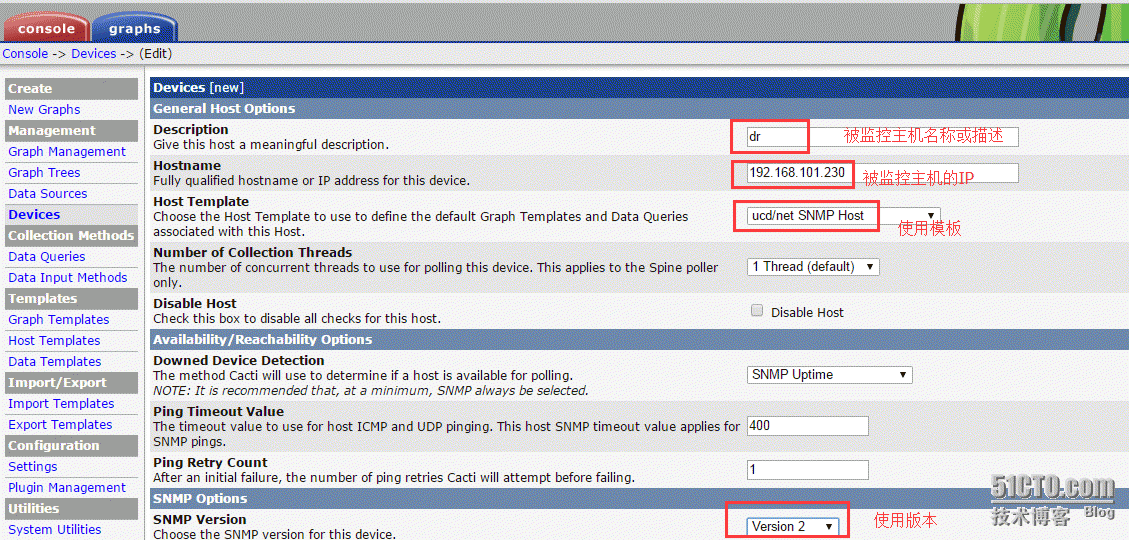1129x540 pixels.
Task: Open Downed Device Detection dropdown
Action: (829, 374)
